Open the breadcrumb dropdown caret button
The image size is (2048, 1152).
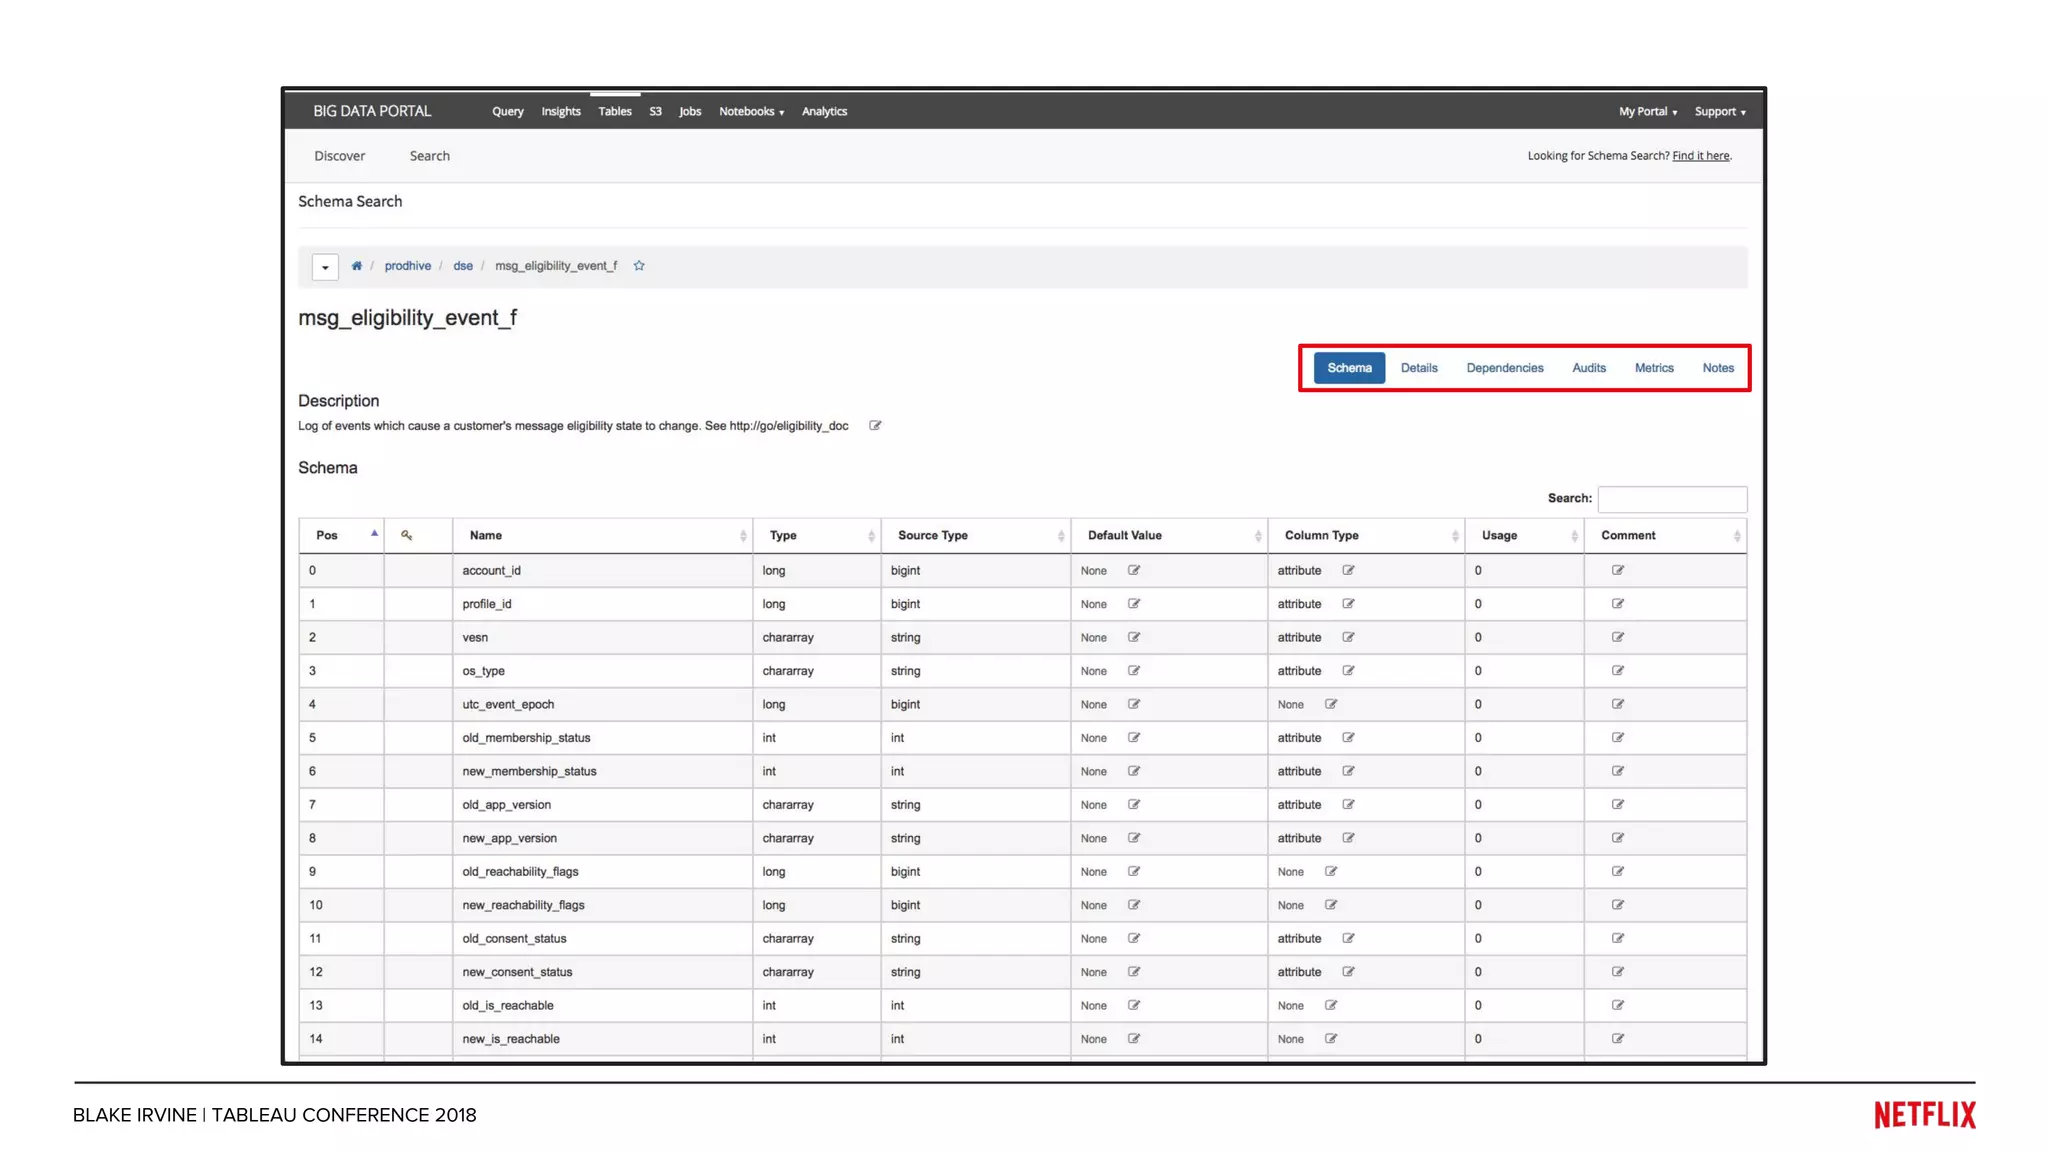click(x=325, y=267)
